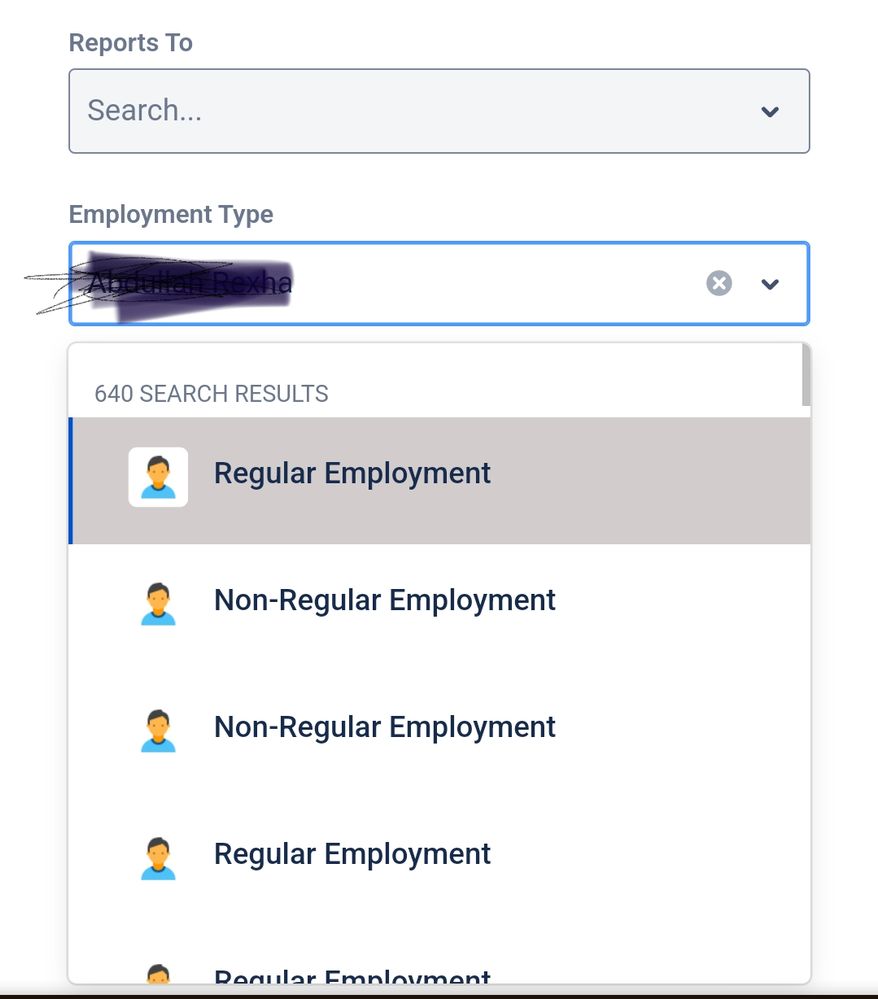The width and height of the screenshot is (878, 999).
Task: Click the first Non-Regular Employment avatar icon
Action: click(x=158, y=603)
